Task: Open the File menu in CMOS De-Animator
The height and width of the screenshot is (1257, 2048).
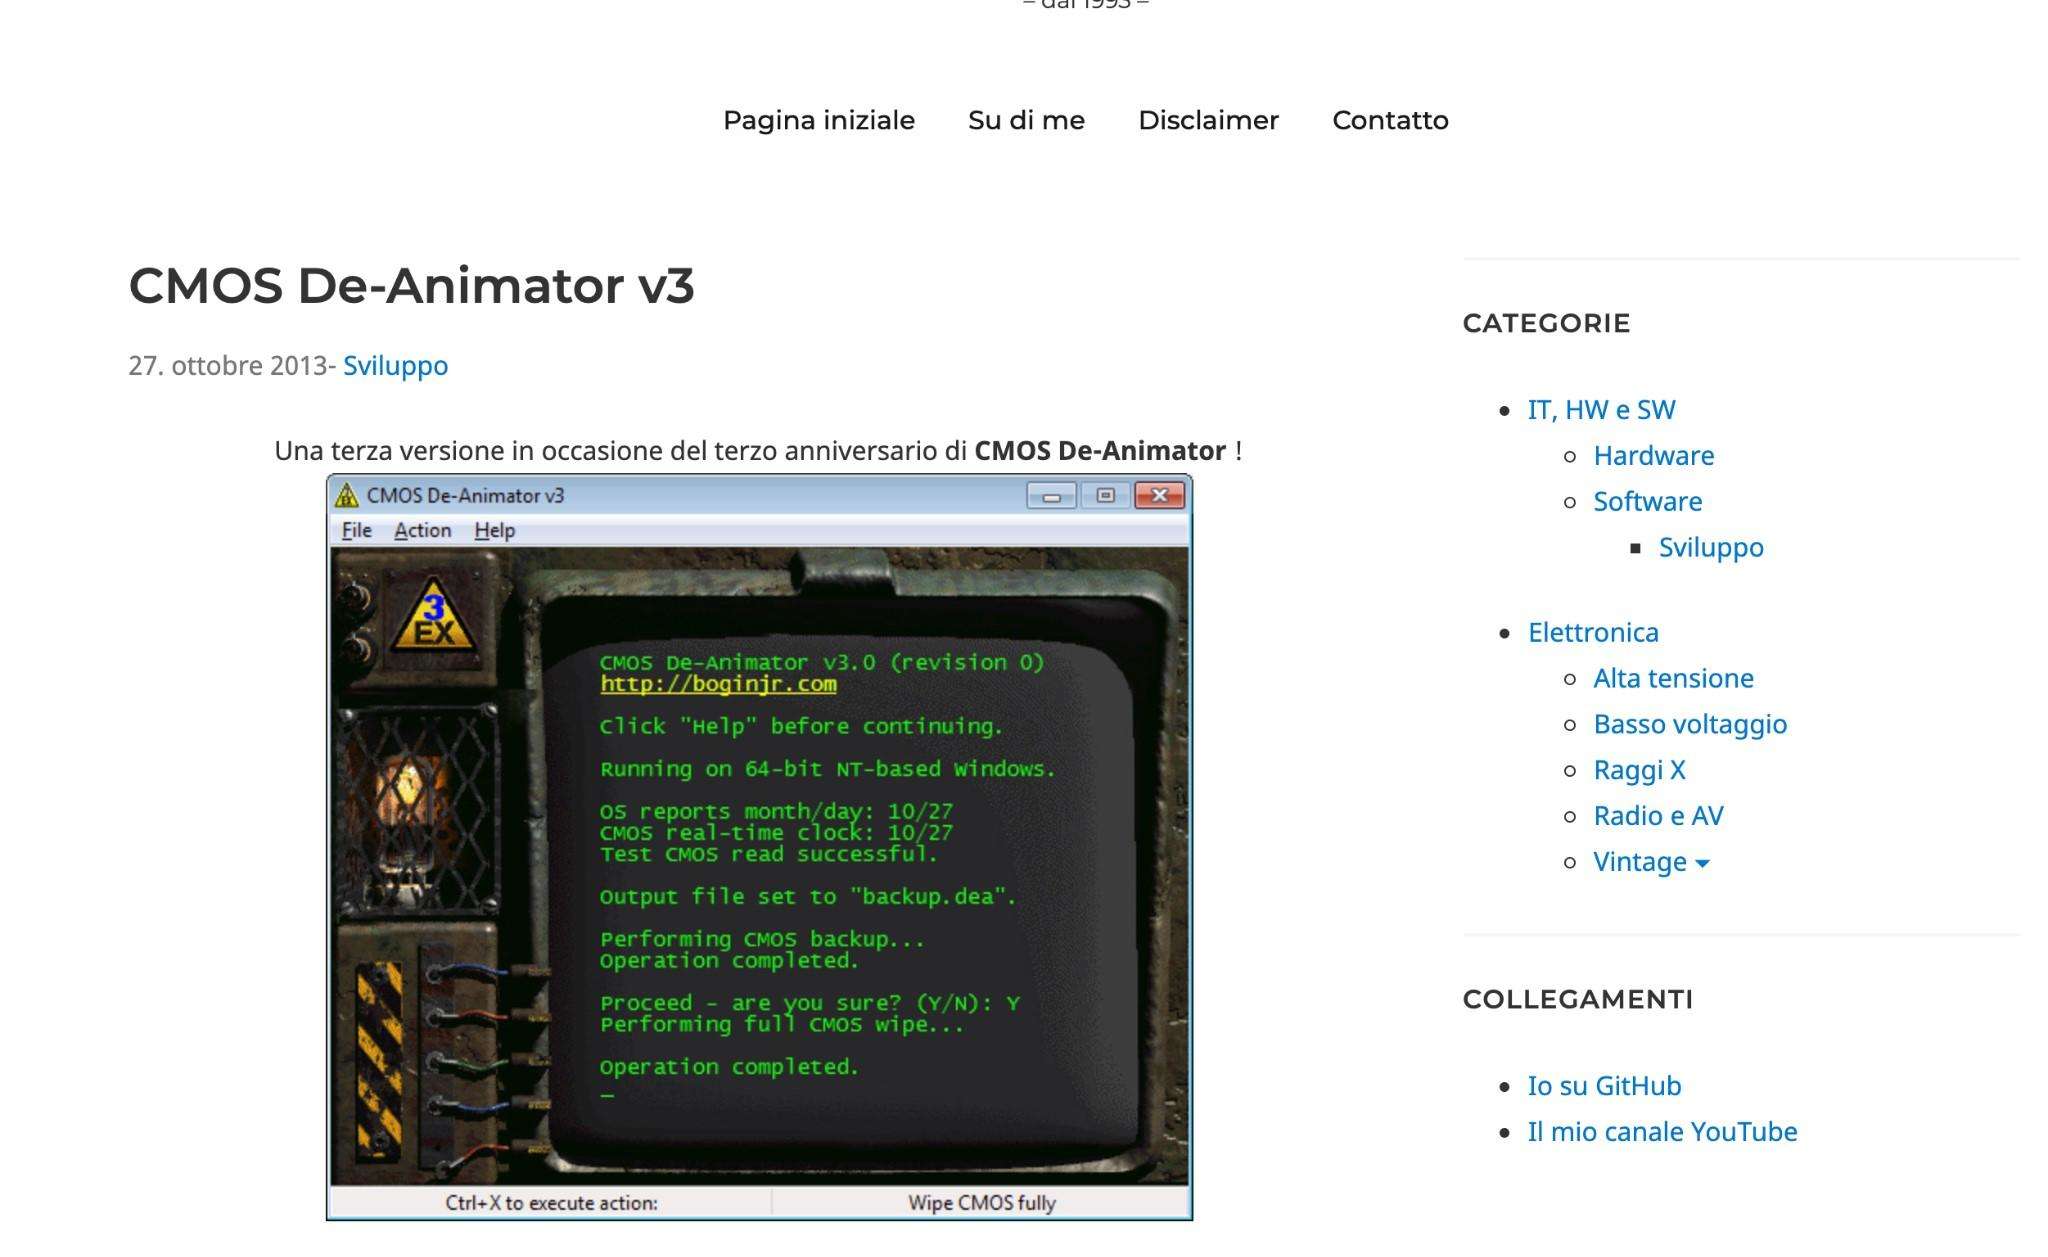Action: 355,531
